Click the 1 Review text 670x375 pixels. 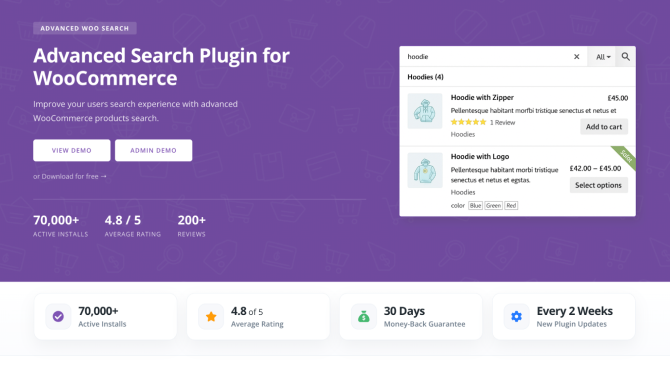(502, 123)
